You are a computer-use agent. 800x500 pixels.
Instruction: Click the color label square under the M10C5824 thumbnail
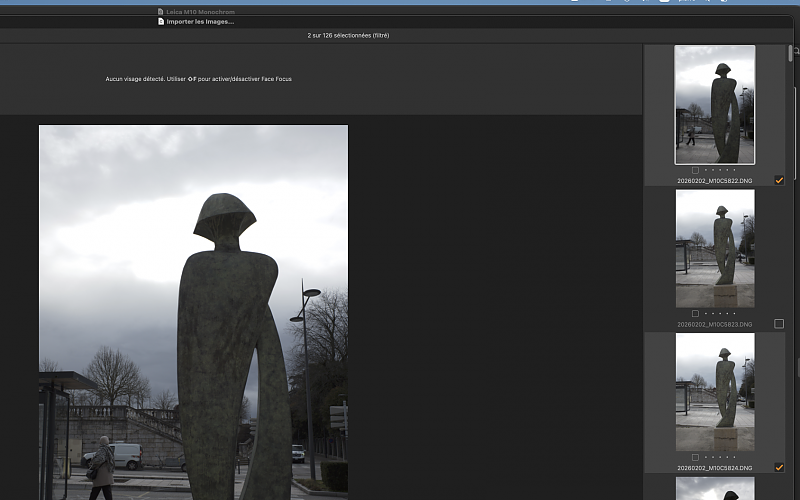tap(695, 457)
